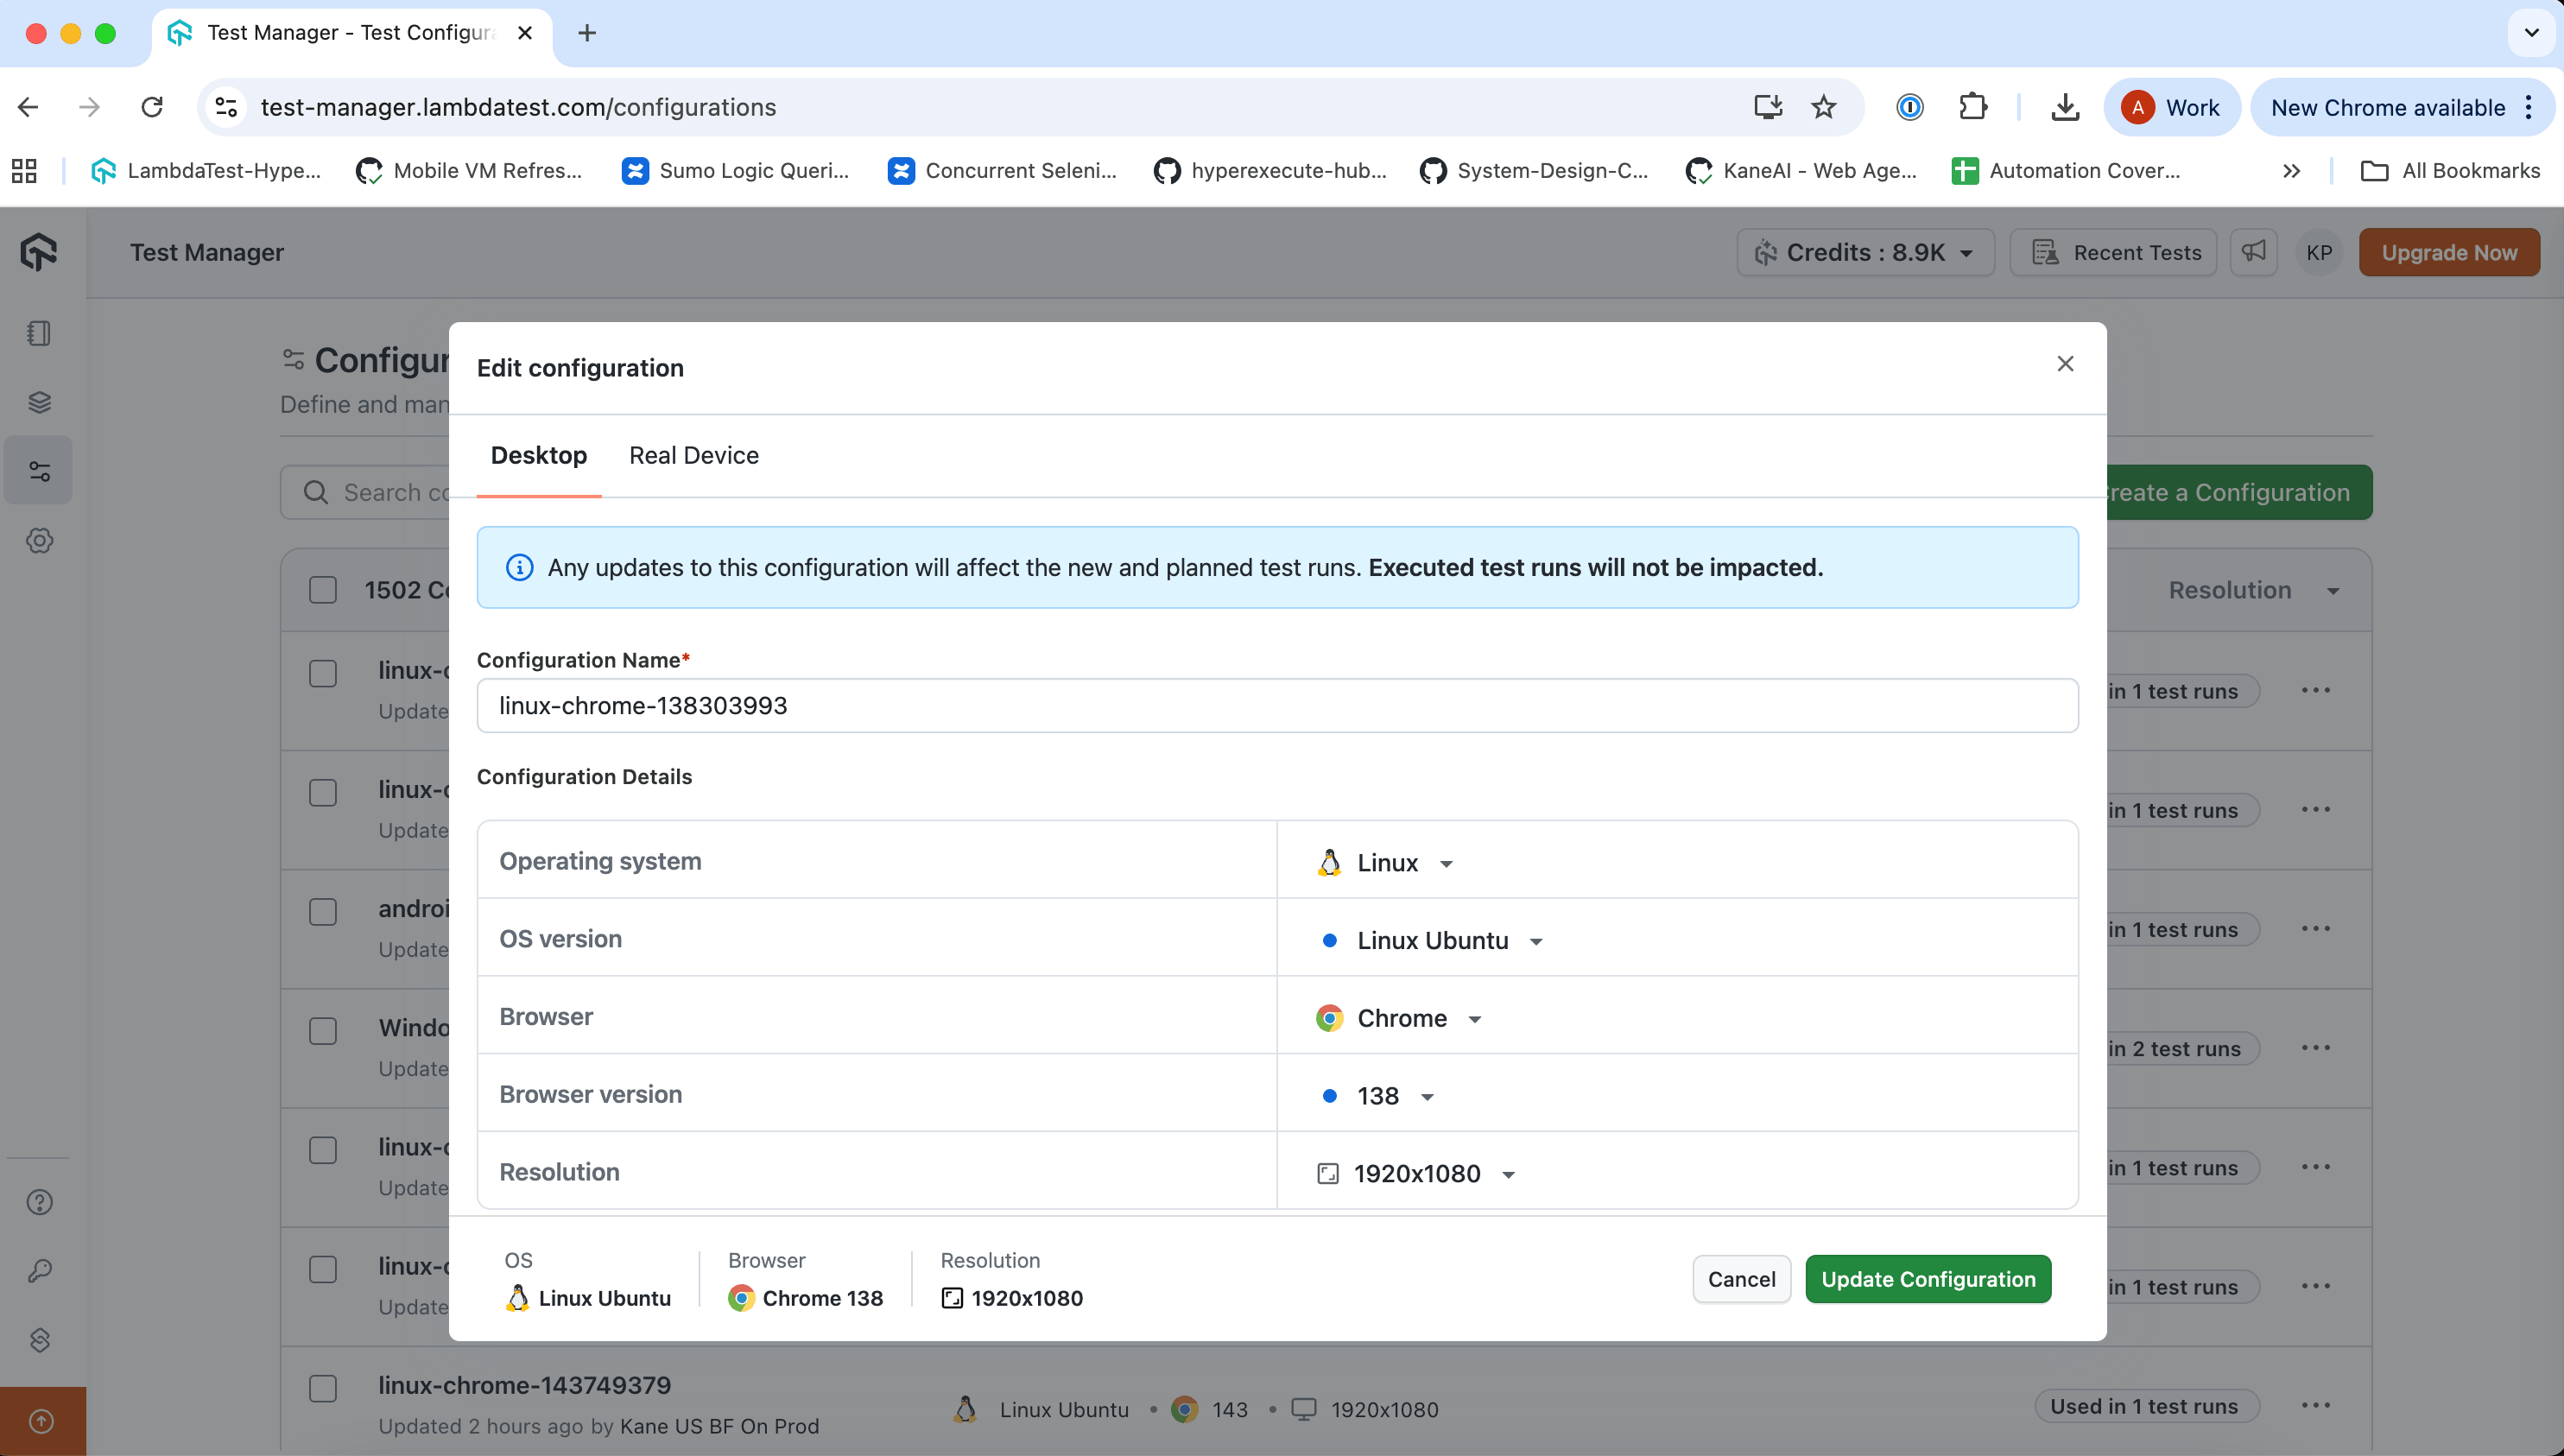The image size is (2564, 1456).
Task: Open the configurations sliders sidebar icon
Action: (39, 471)
